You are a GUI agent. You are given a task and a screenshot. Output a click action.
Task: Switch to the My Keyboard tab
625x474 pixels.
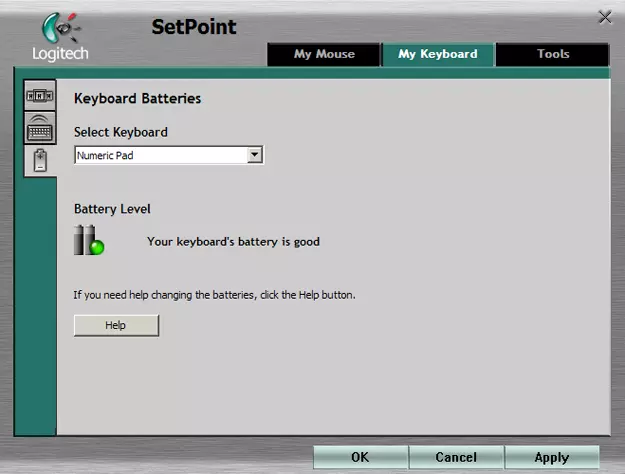pos(438,54)
